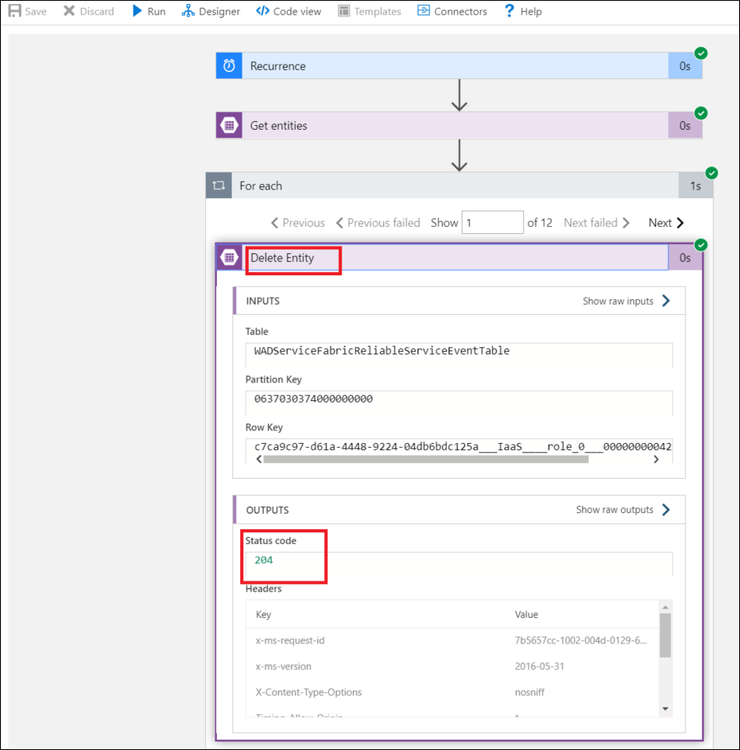Image resolution: width=740 pixels, height=750 pixels.
Task: Open the Templates menu item
Action: pos(378,11)
